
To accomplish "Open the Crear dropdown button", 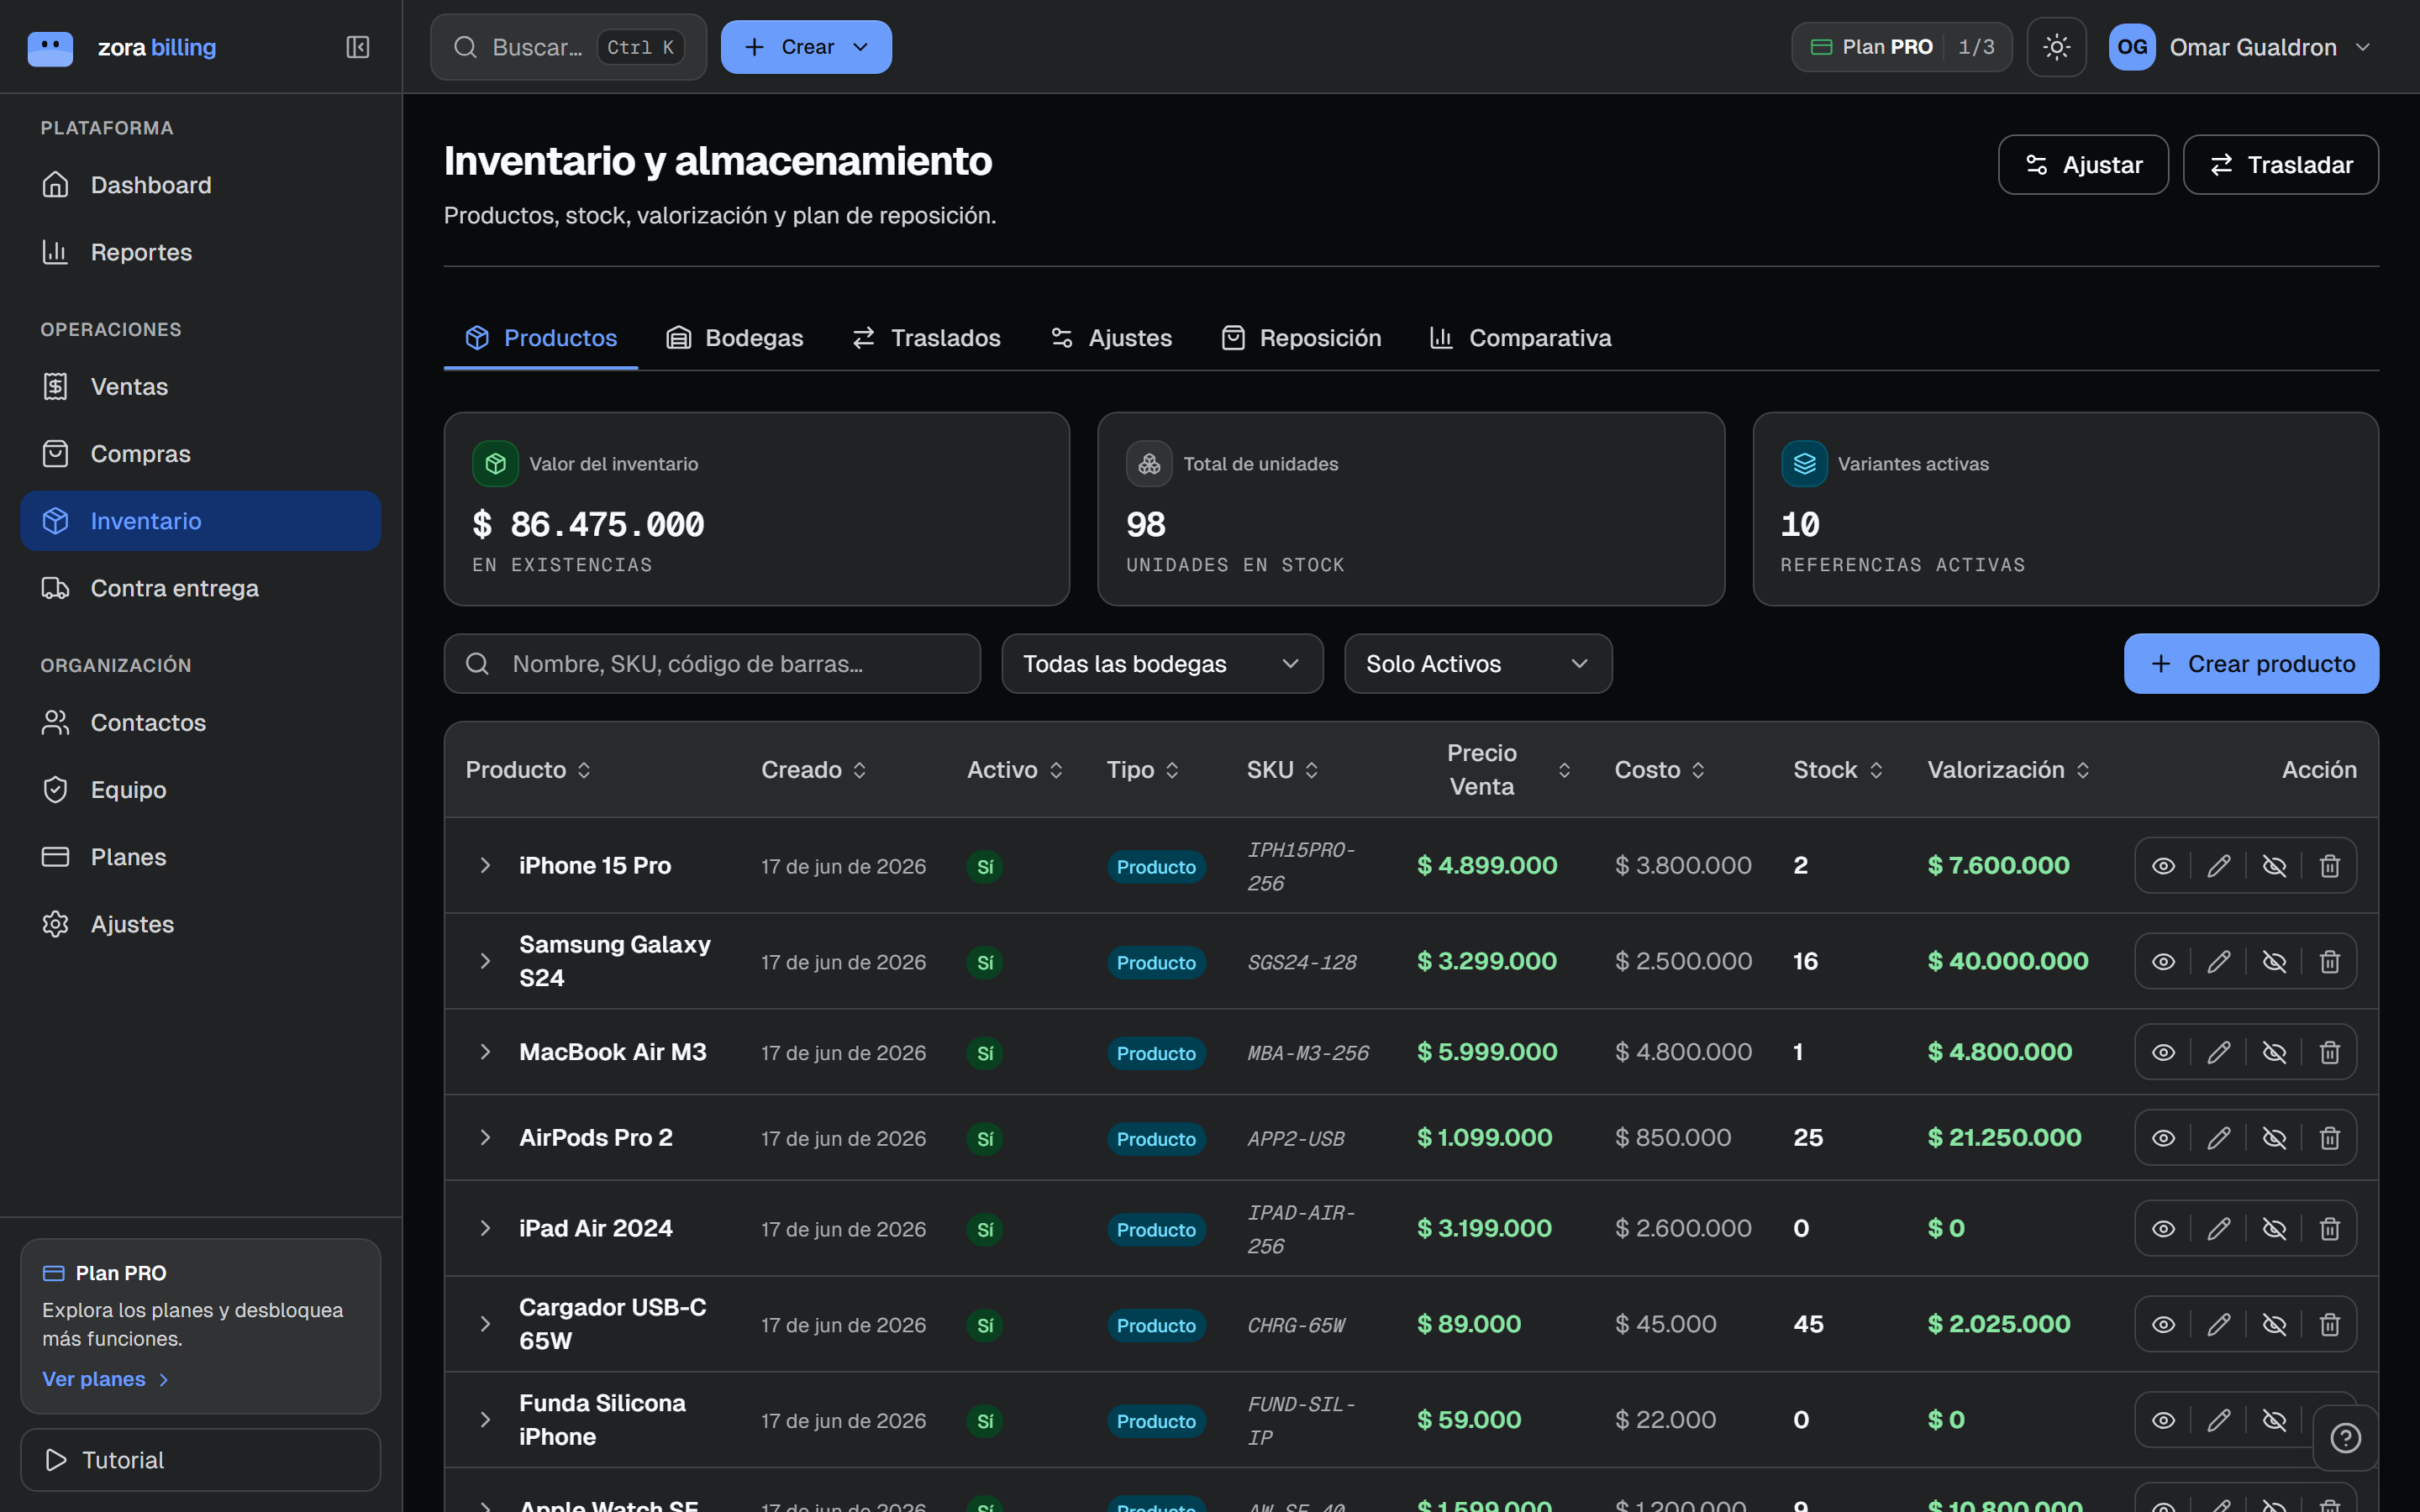I will 806,47.
